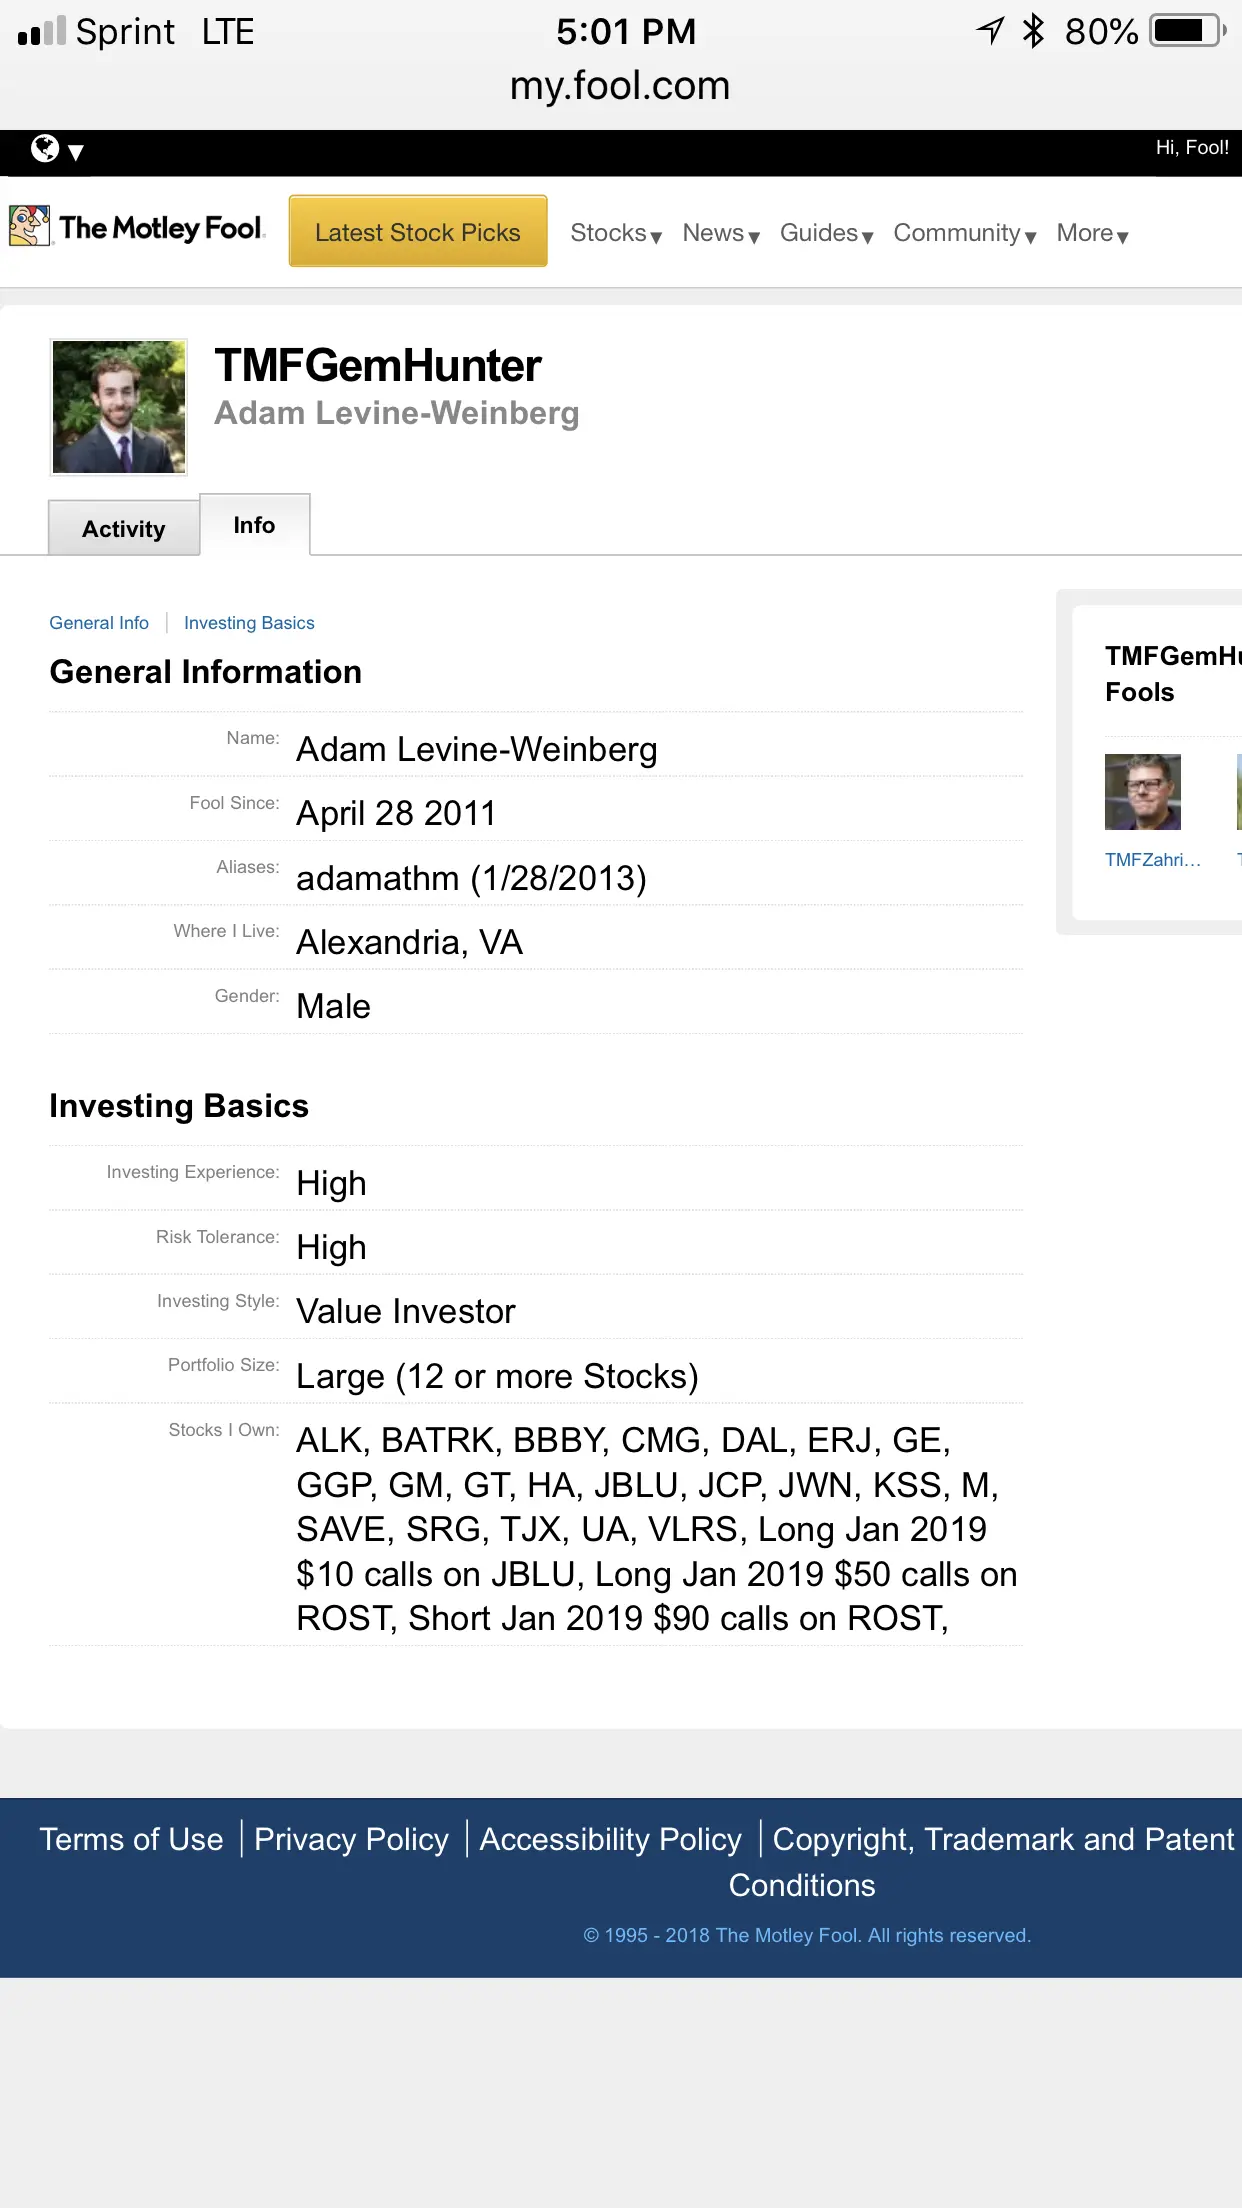
Task: Tap the my.fool.com address bar
Action: [620, 86]
